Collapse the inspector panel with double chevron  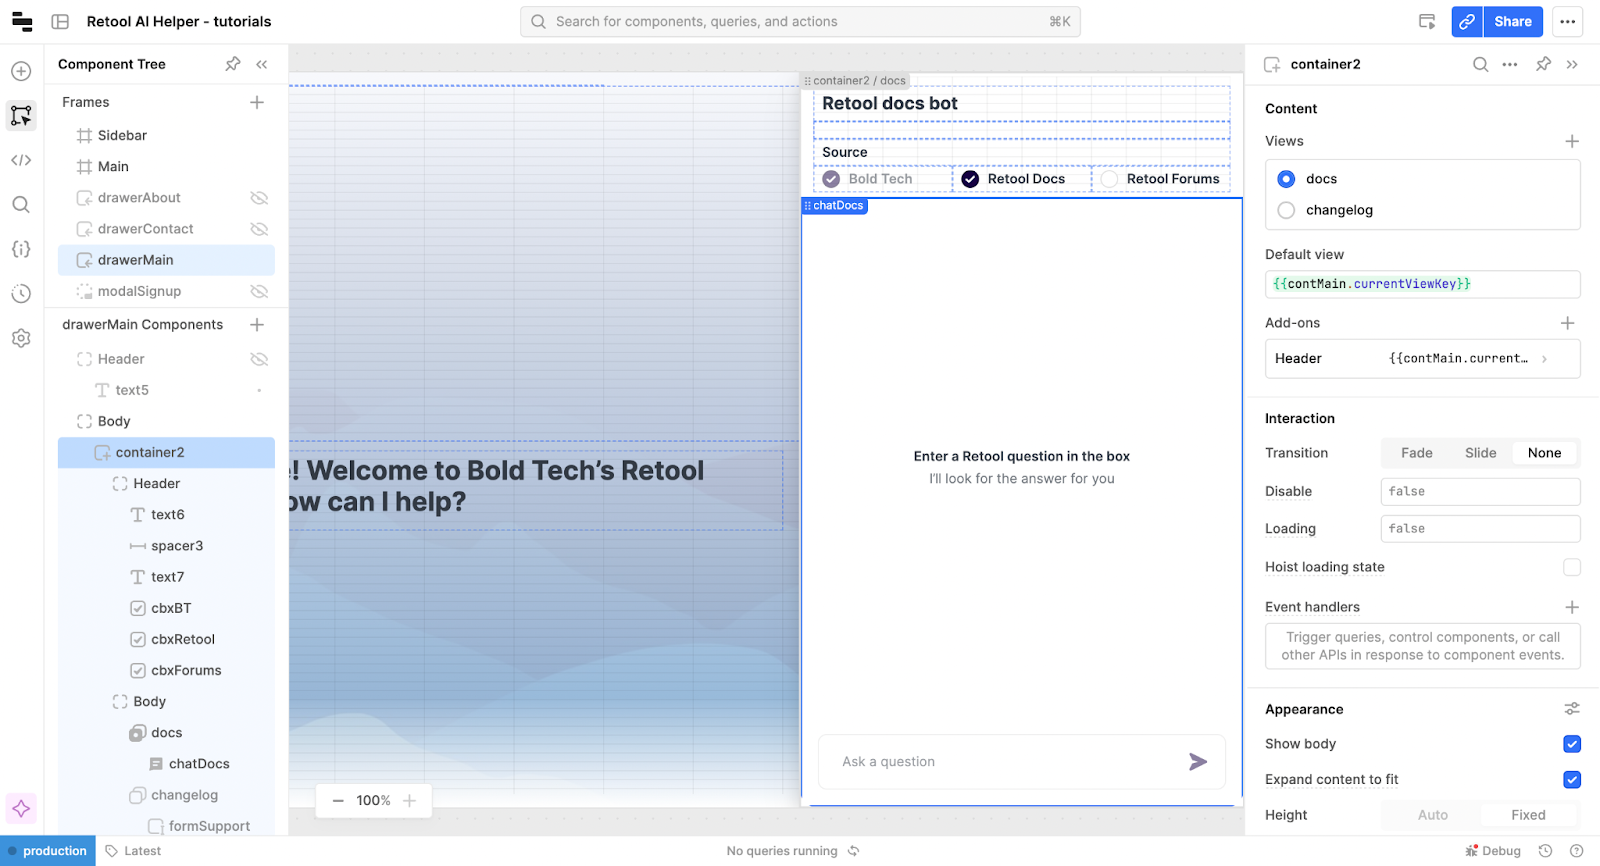point(1572,64)
